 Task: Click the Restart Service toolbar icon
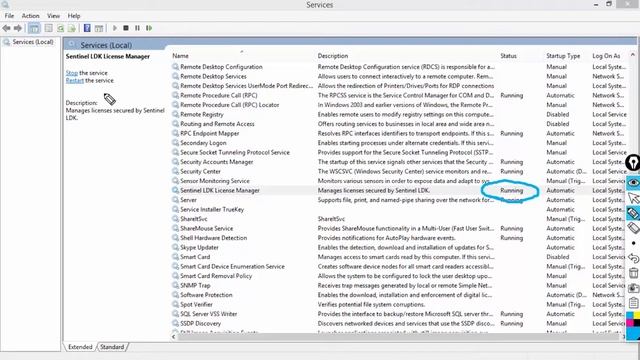[149, 28]
